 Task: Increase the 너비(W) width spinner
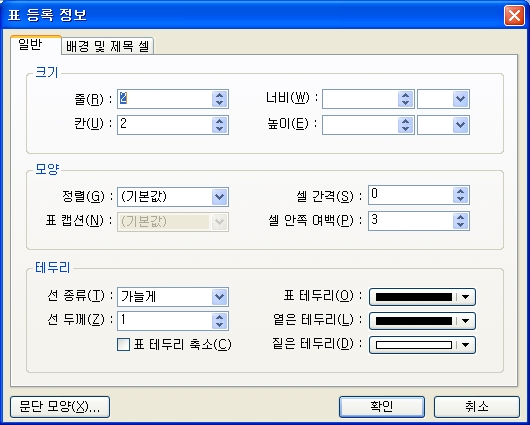(x=406, y=95)
